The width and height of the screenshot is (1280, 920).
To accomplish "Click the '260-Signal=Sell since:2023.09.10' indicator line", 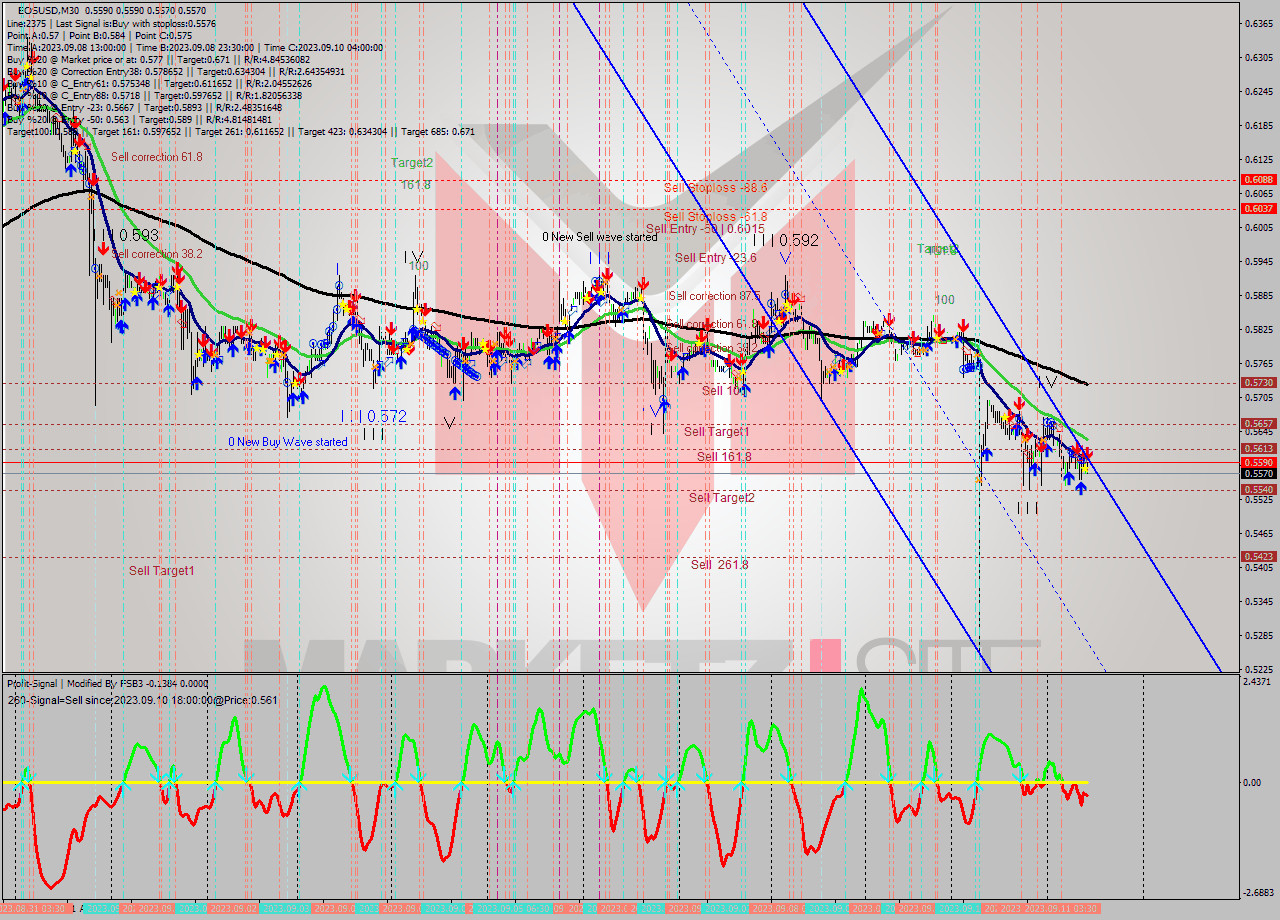I will [x=142, y=700].
